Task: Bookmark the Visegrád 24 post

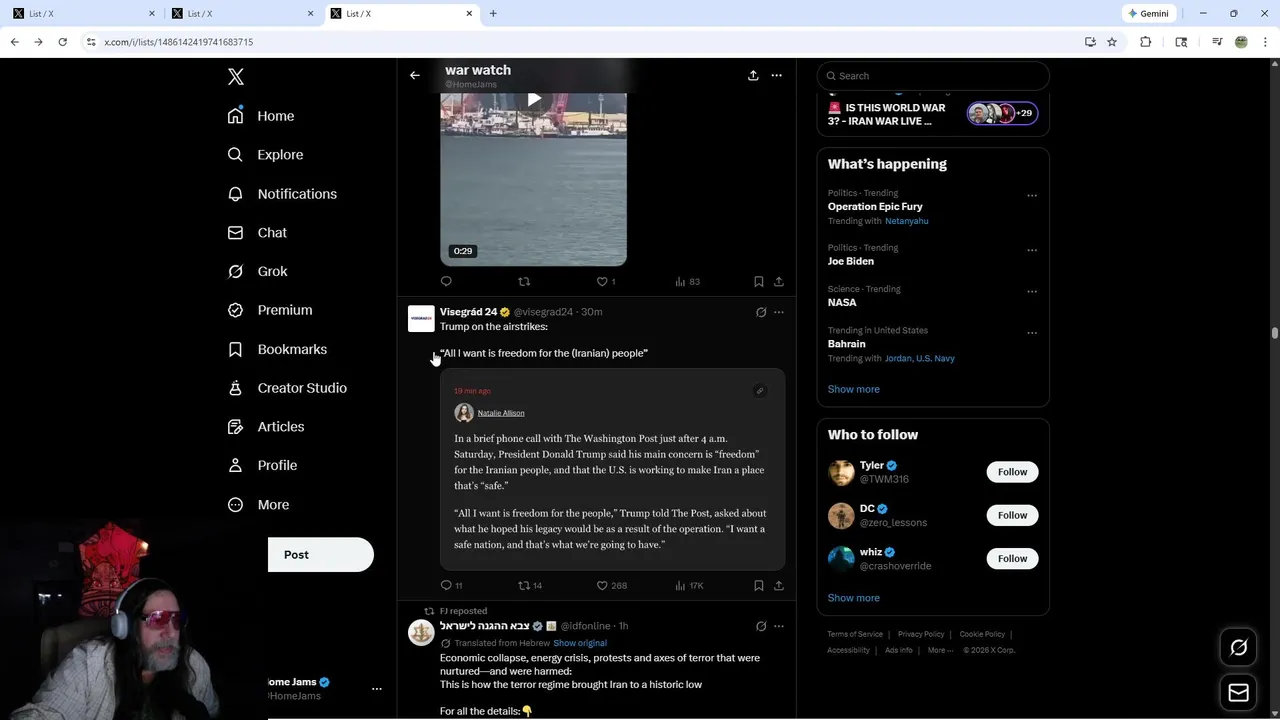Action: point(759,586)
